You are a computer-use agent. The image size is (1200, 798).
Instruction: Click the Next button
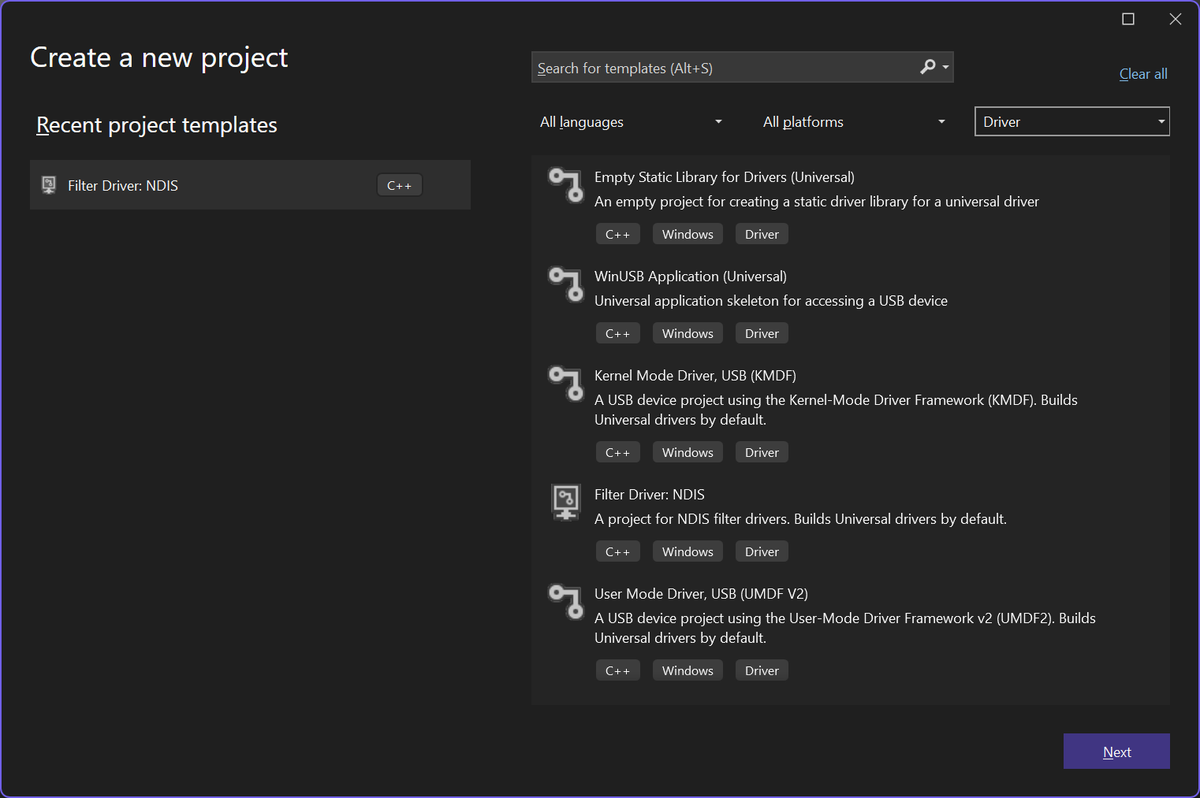pos(1116,752)
